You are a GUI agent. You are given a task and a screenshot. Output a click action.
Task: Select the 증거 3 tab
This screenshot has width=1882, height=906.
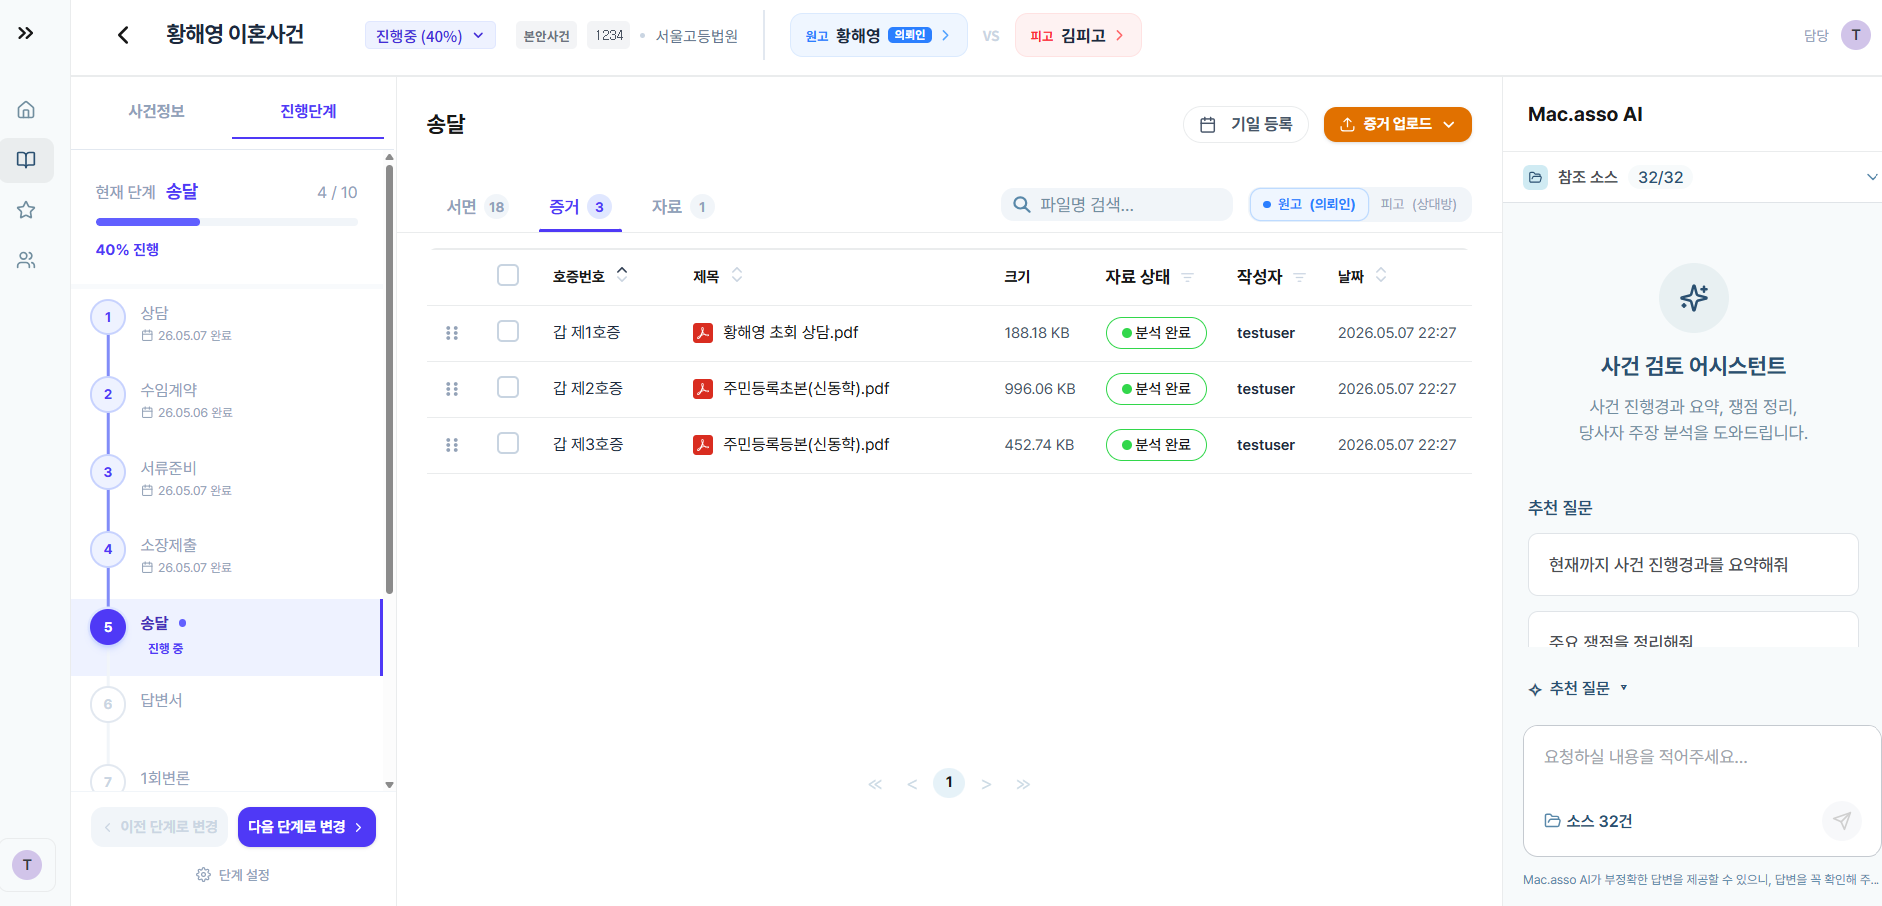[x=580, y=207]
